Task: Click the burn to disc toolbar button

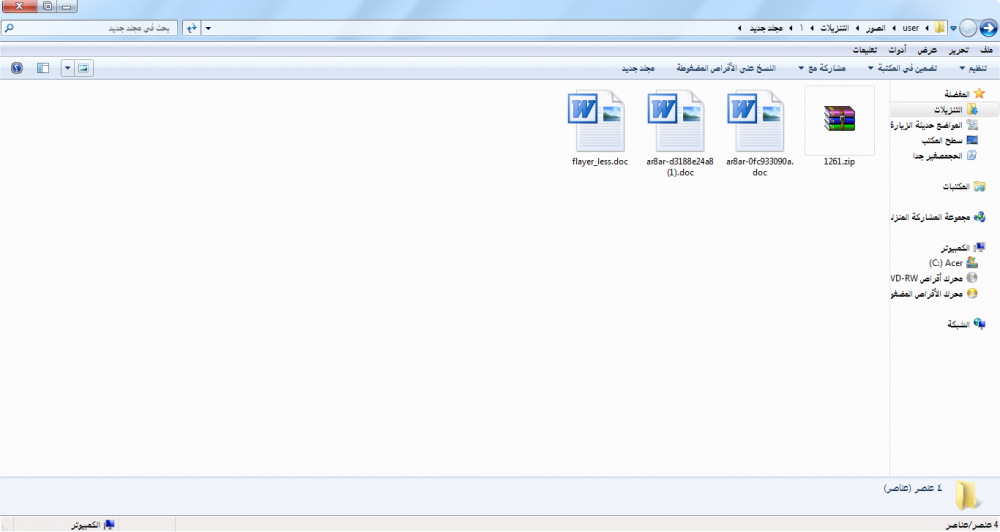Action: click(724, 68)
